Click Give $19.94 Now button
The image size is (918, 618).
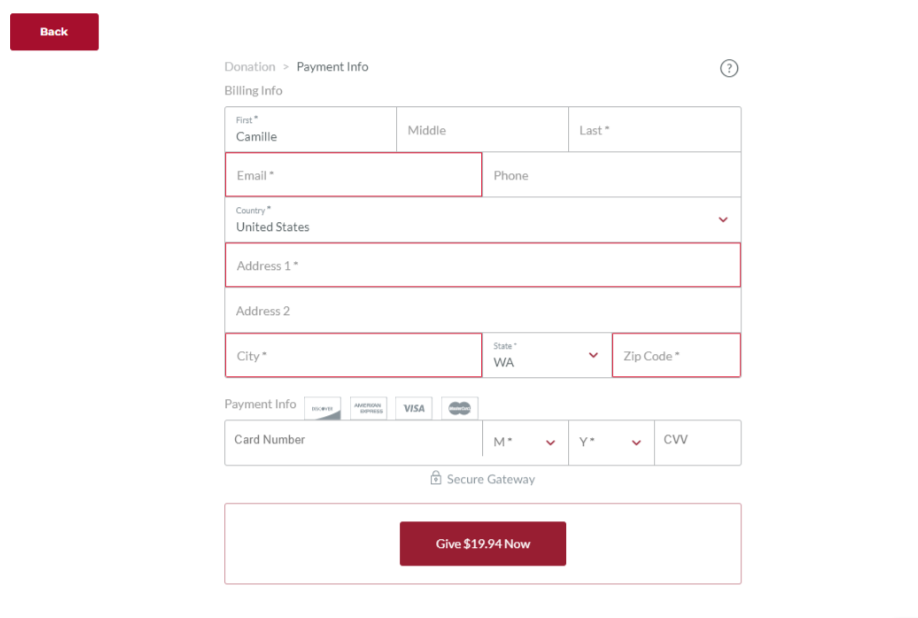point(483,544)
